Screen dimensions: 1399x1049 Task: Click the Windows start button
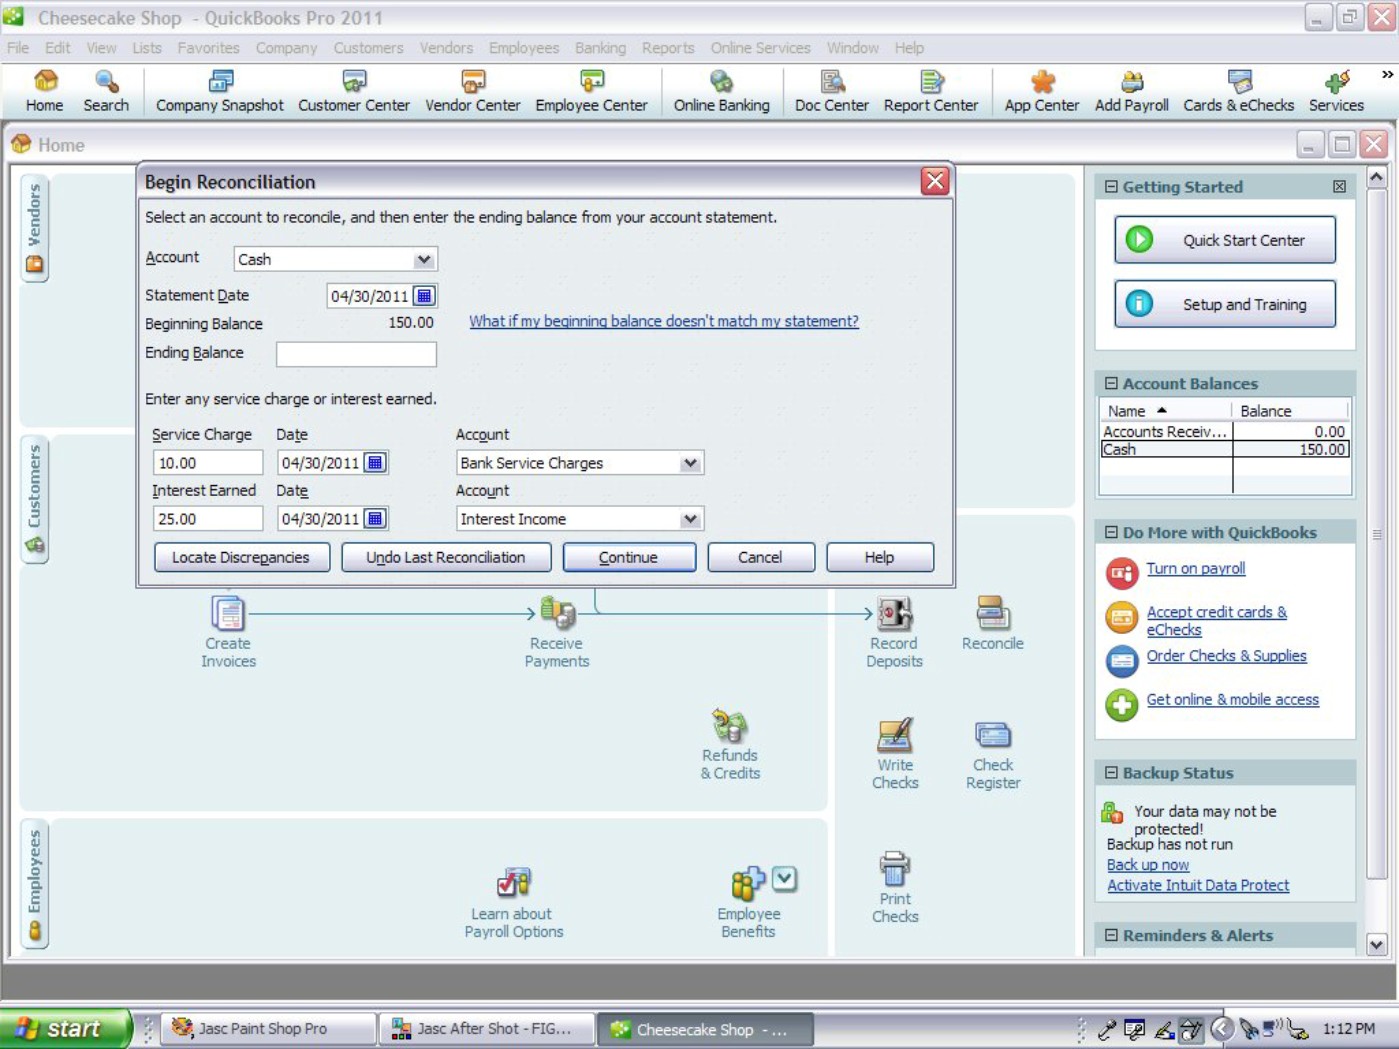point(66,1028)
